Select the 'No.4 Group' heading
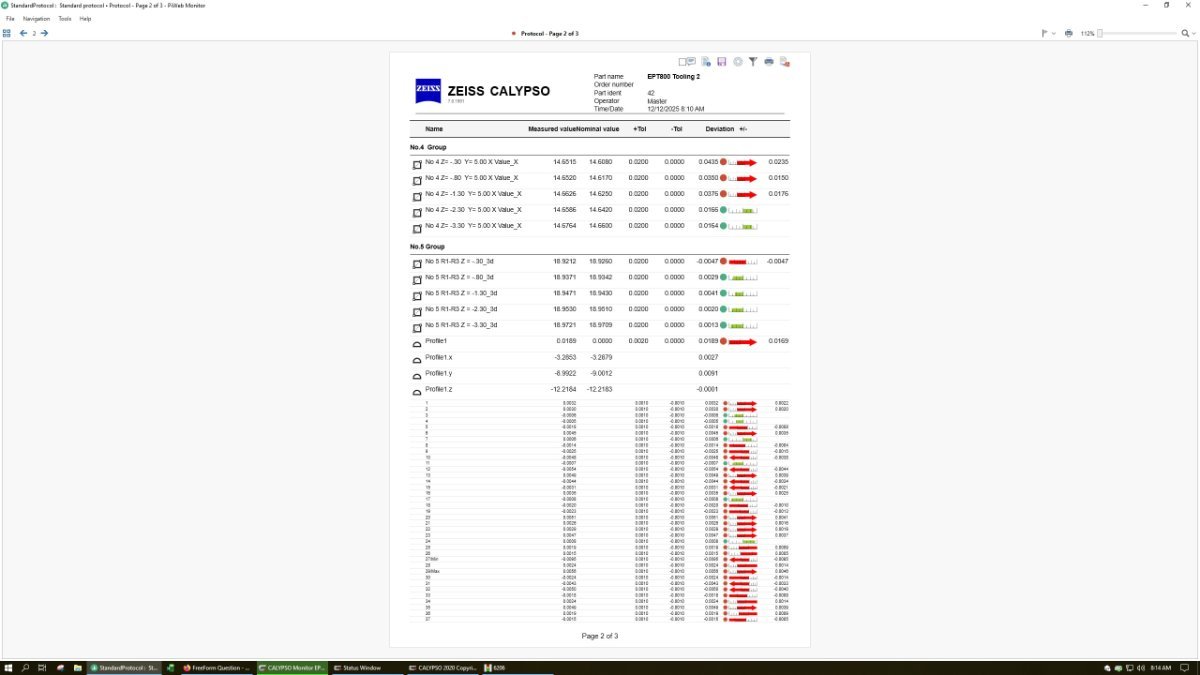This screenshot has width=1200, height=675. click(428, 147)
